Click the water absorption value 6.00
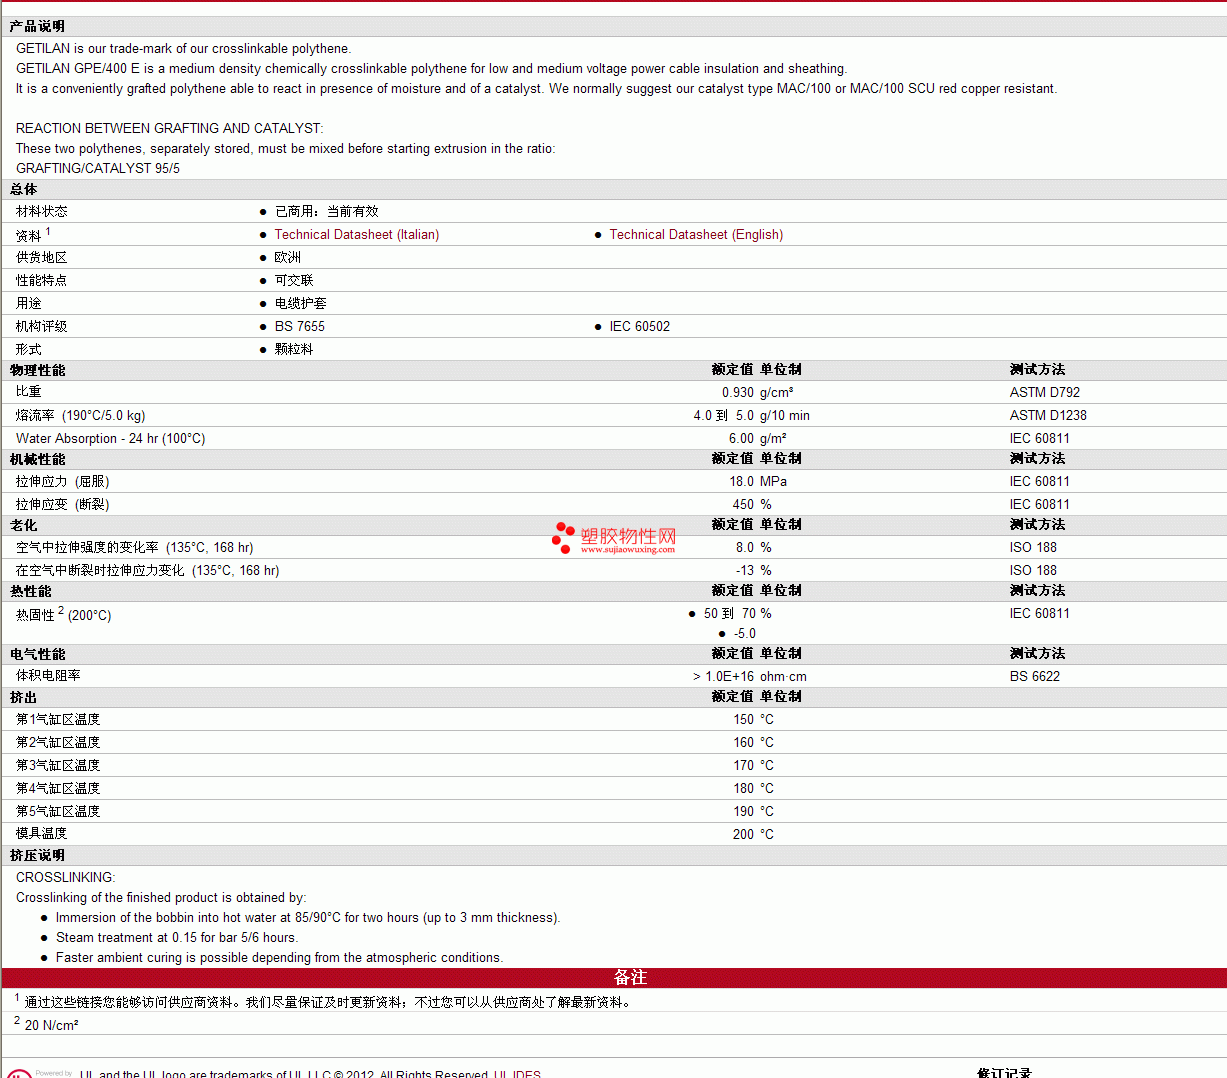The height and width of the screenshot is (1078, 1227). click(741, 439)
